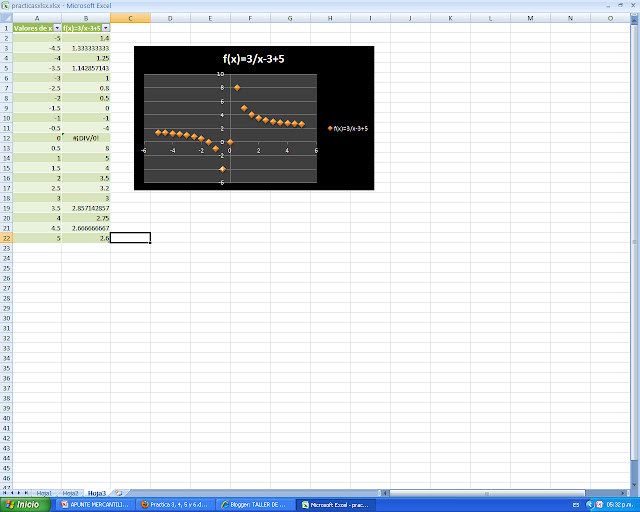640x512 pixels.
Task: Open filter dropdown for Valores de x
Action: pos(57,28)
